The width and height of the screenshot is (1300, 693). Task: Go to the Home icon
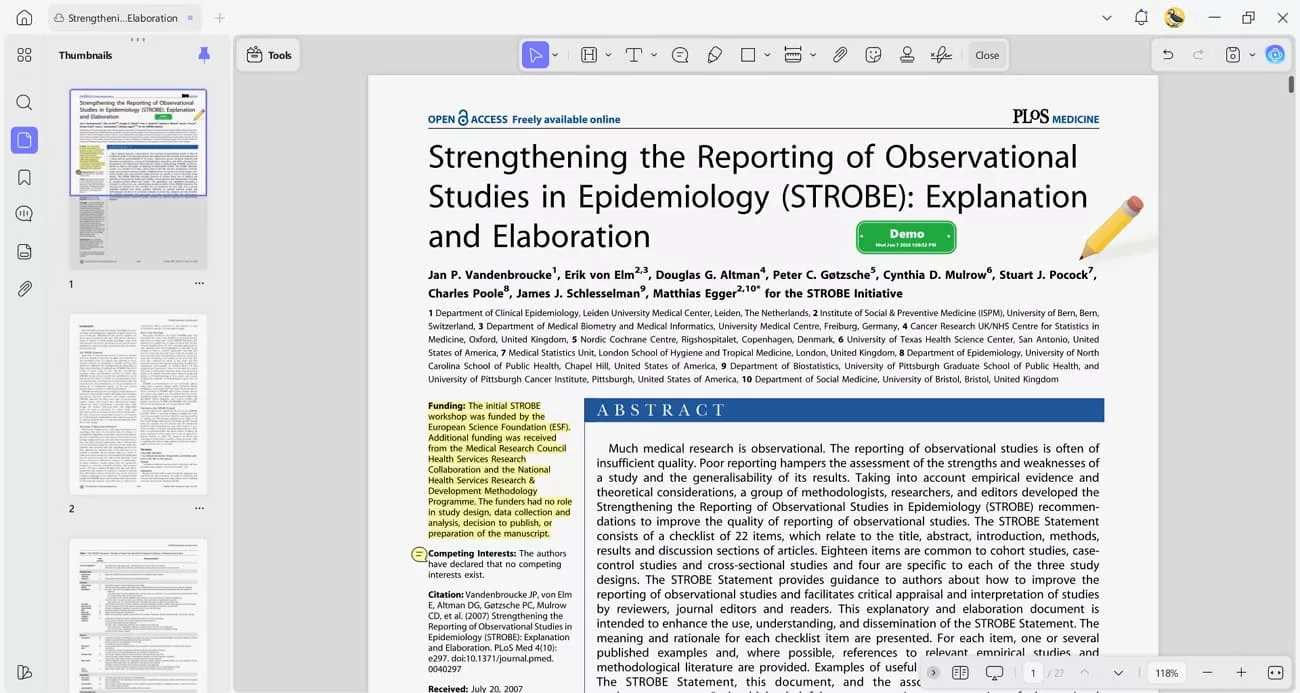pos(24,18)
